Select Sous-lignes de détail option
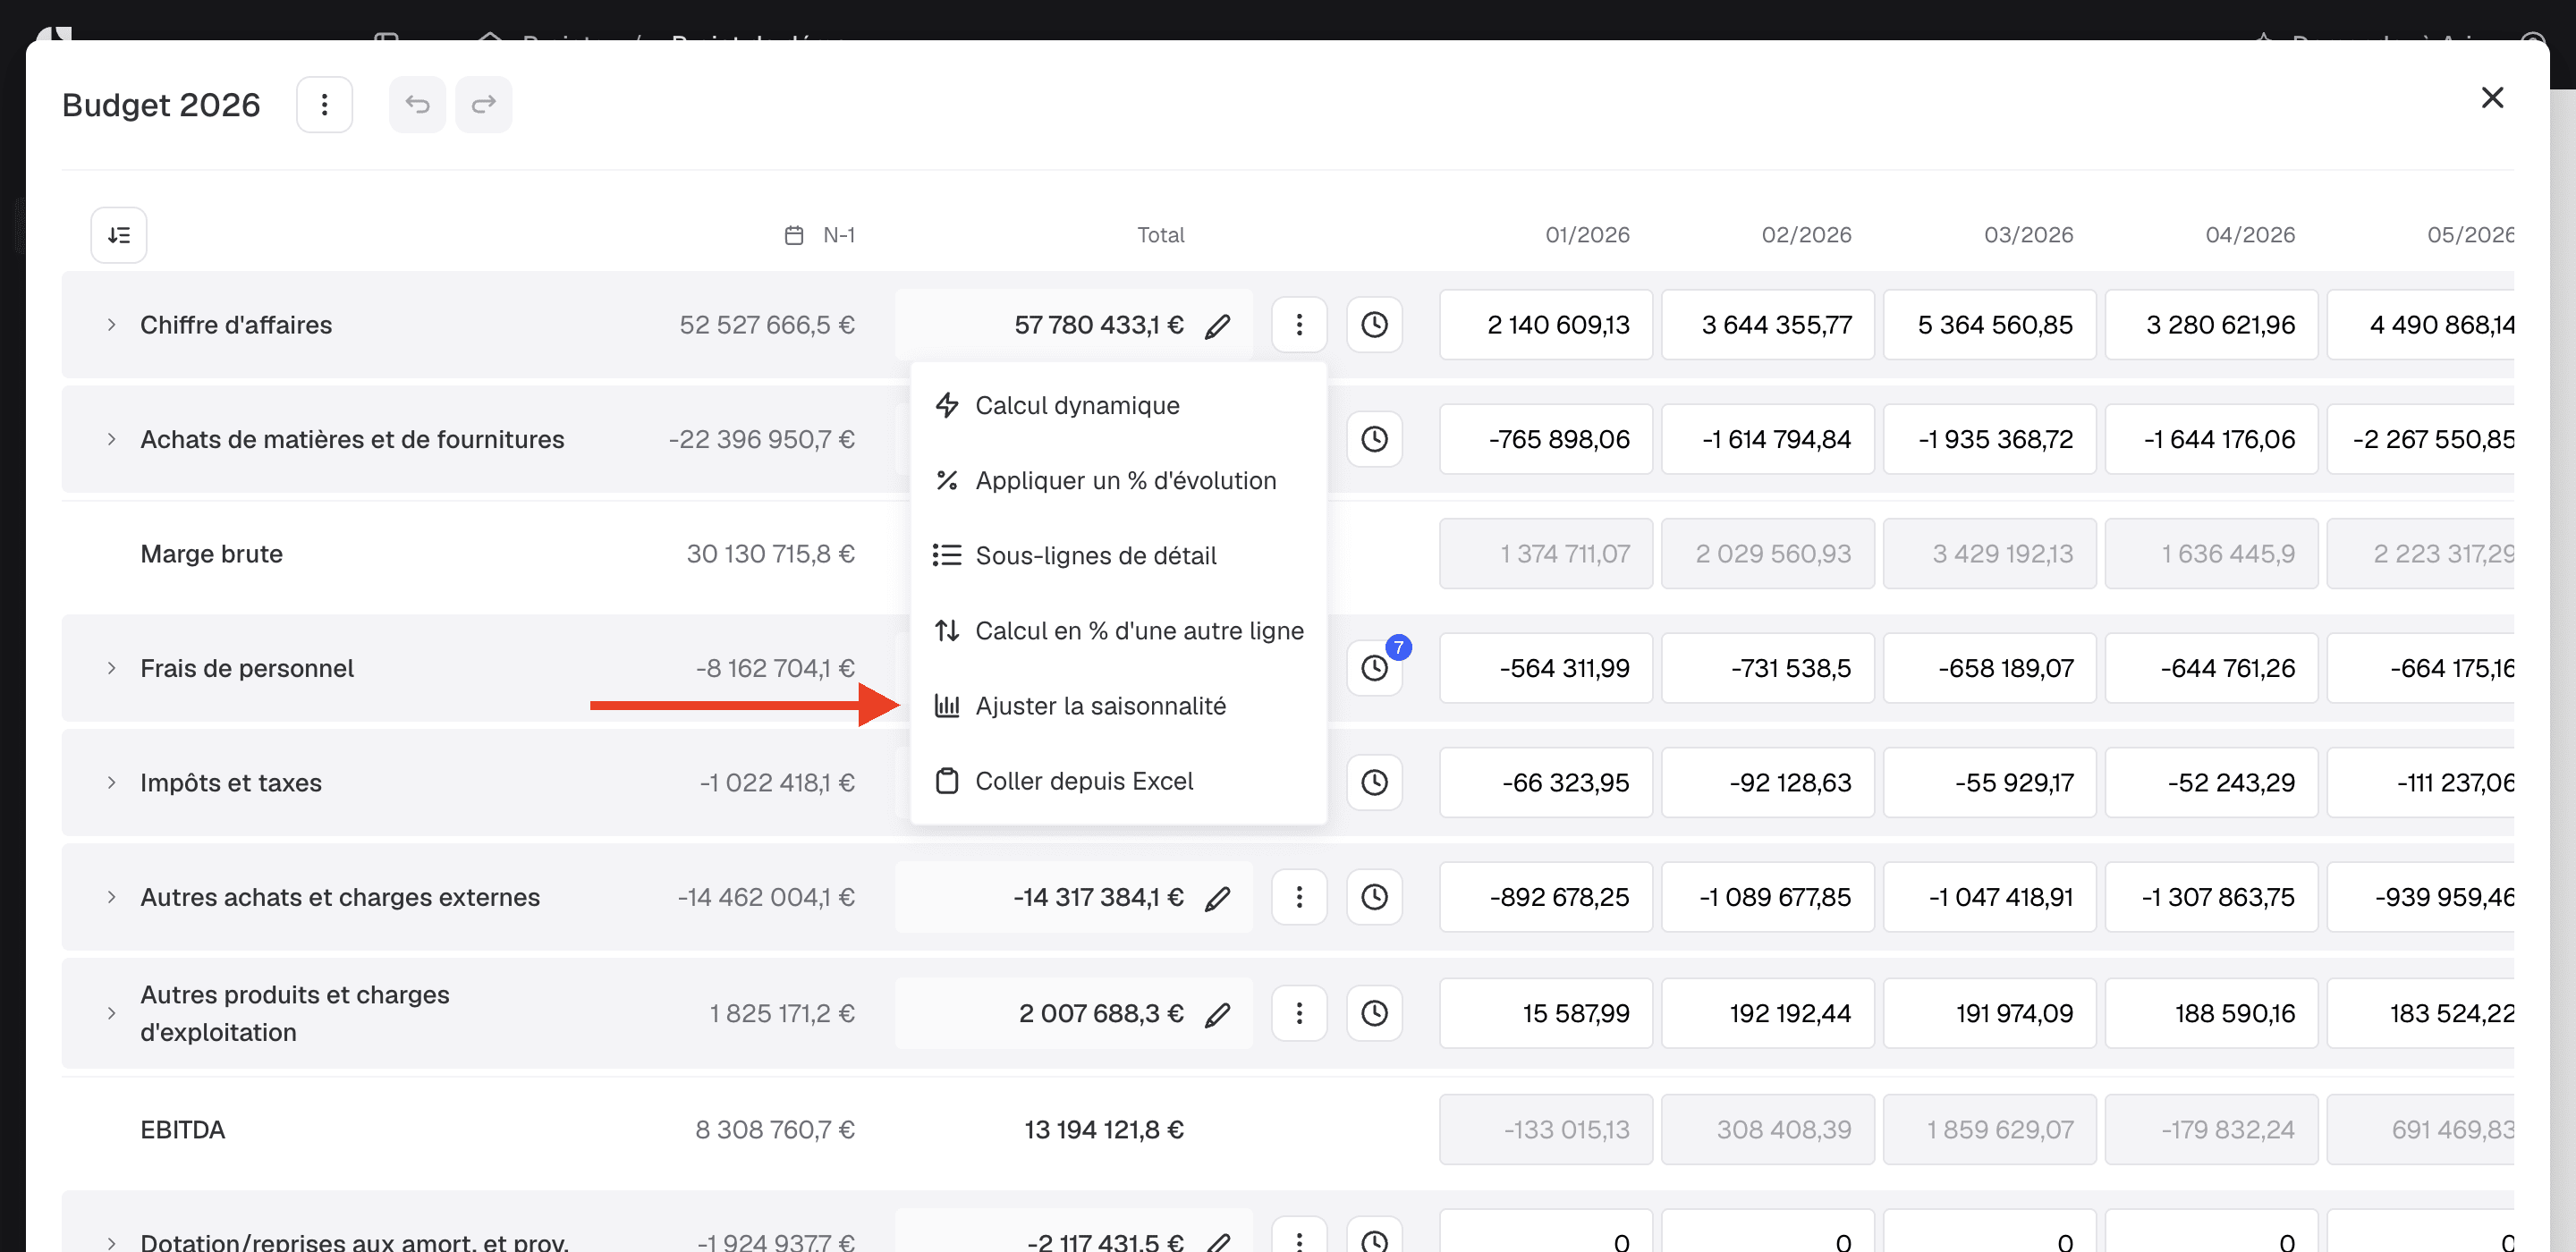Screen dimensions: 2576x1252 pyautogui.click(x=1118, y=555)
